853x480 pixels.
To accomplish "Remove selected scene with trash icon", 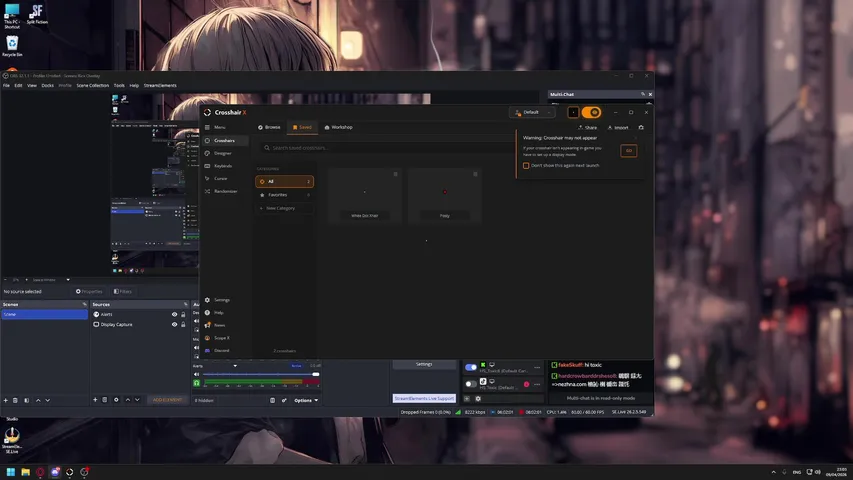I will pos(15,400).
